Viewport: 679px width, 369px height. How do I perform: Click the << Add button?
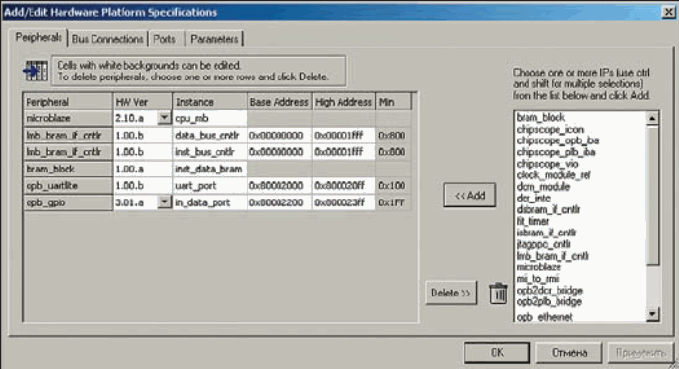(469, 195)
